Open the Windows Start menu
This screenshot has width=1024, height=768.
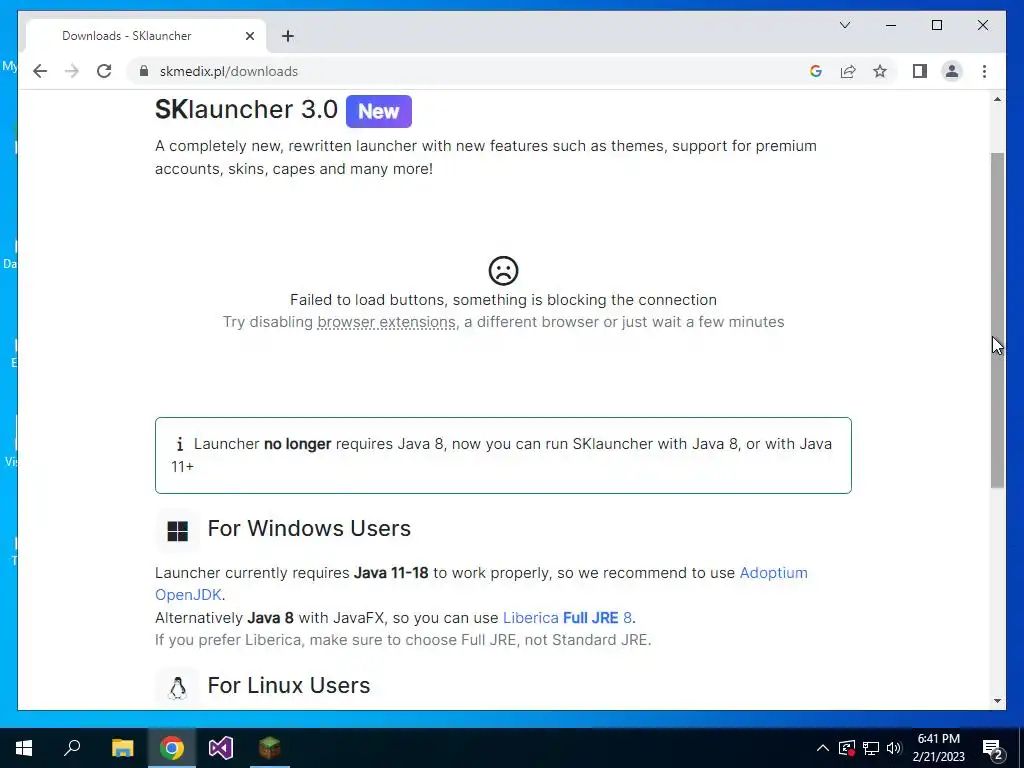tap(24, 748)
